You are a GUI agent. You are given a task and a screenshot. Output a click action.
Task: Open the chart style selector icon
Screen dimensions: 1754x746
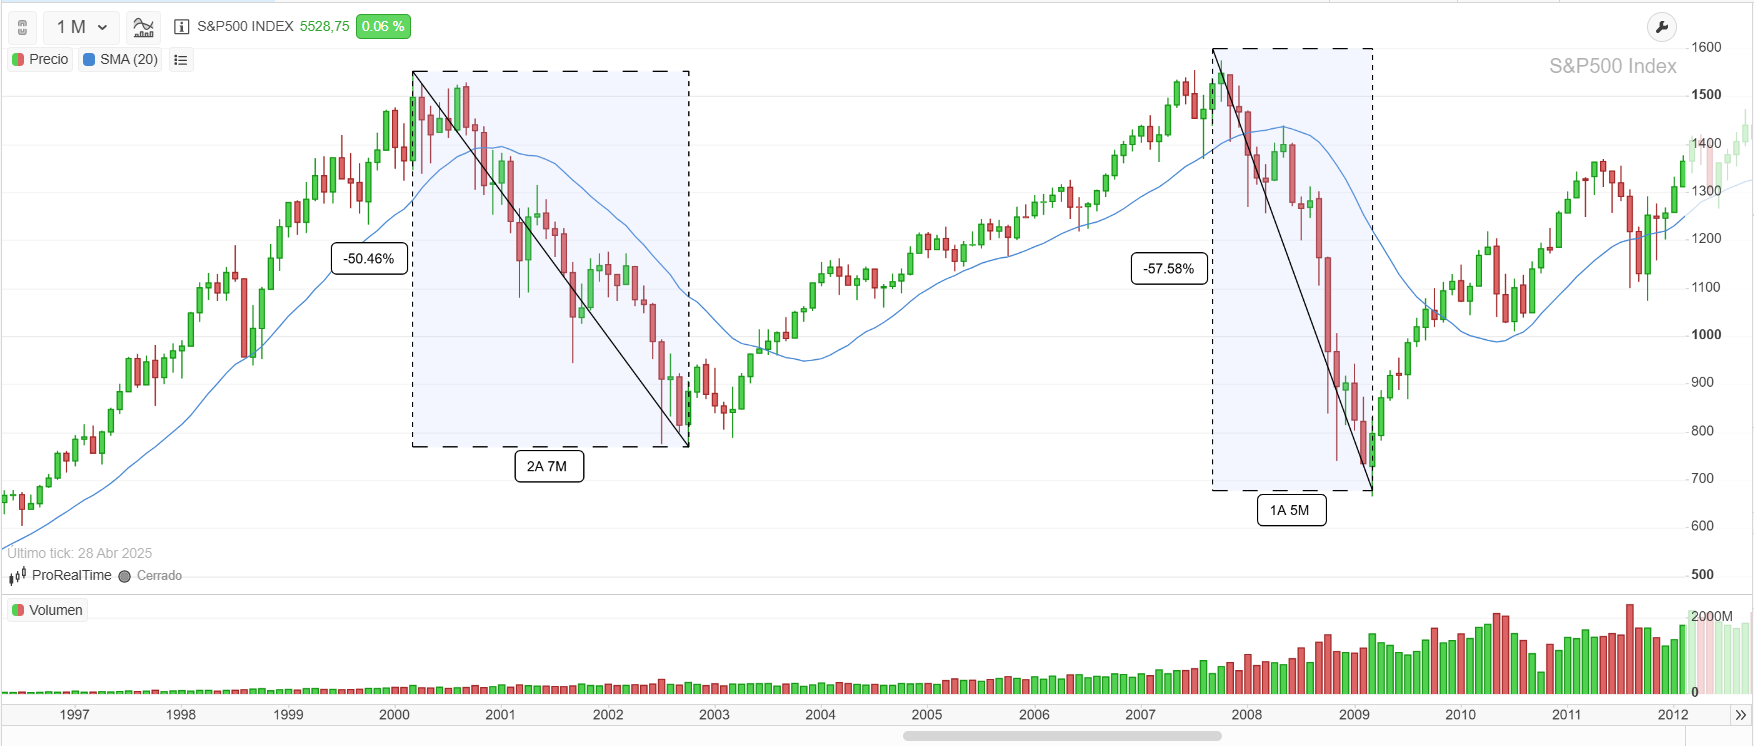coord(143,27)
